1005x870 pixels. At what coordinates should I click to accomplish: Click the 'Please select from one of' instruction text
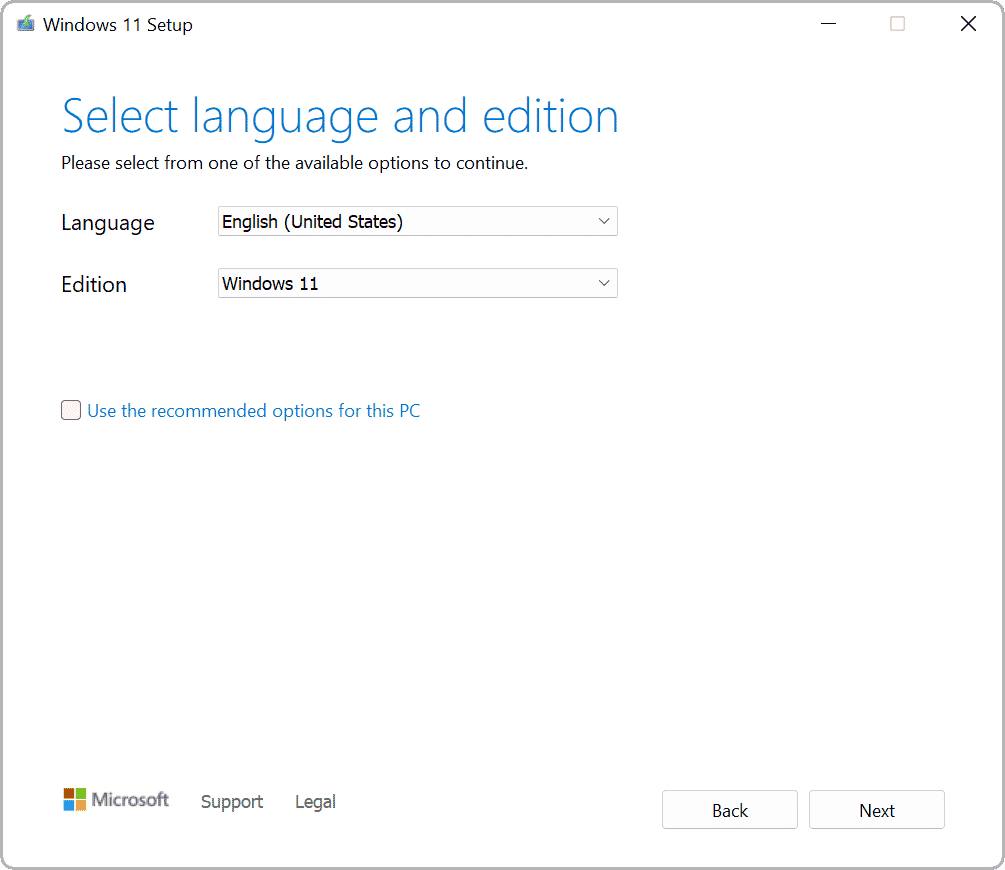(295, 163)
